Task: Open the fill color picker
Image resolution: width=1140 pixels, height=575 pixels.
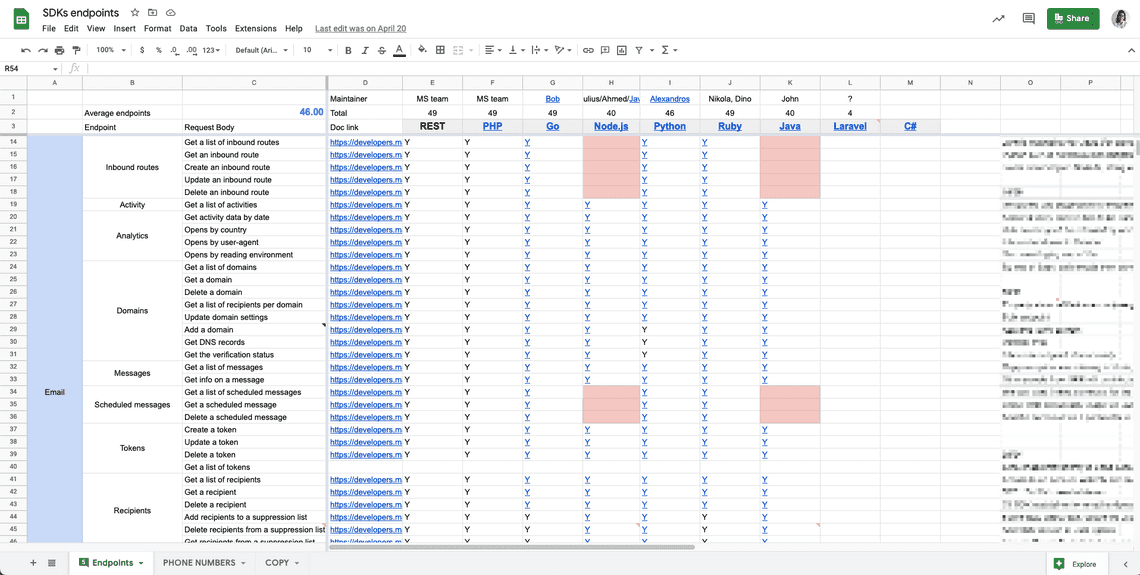Action: (422, 50)
